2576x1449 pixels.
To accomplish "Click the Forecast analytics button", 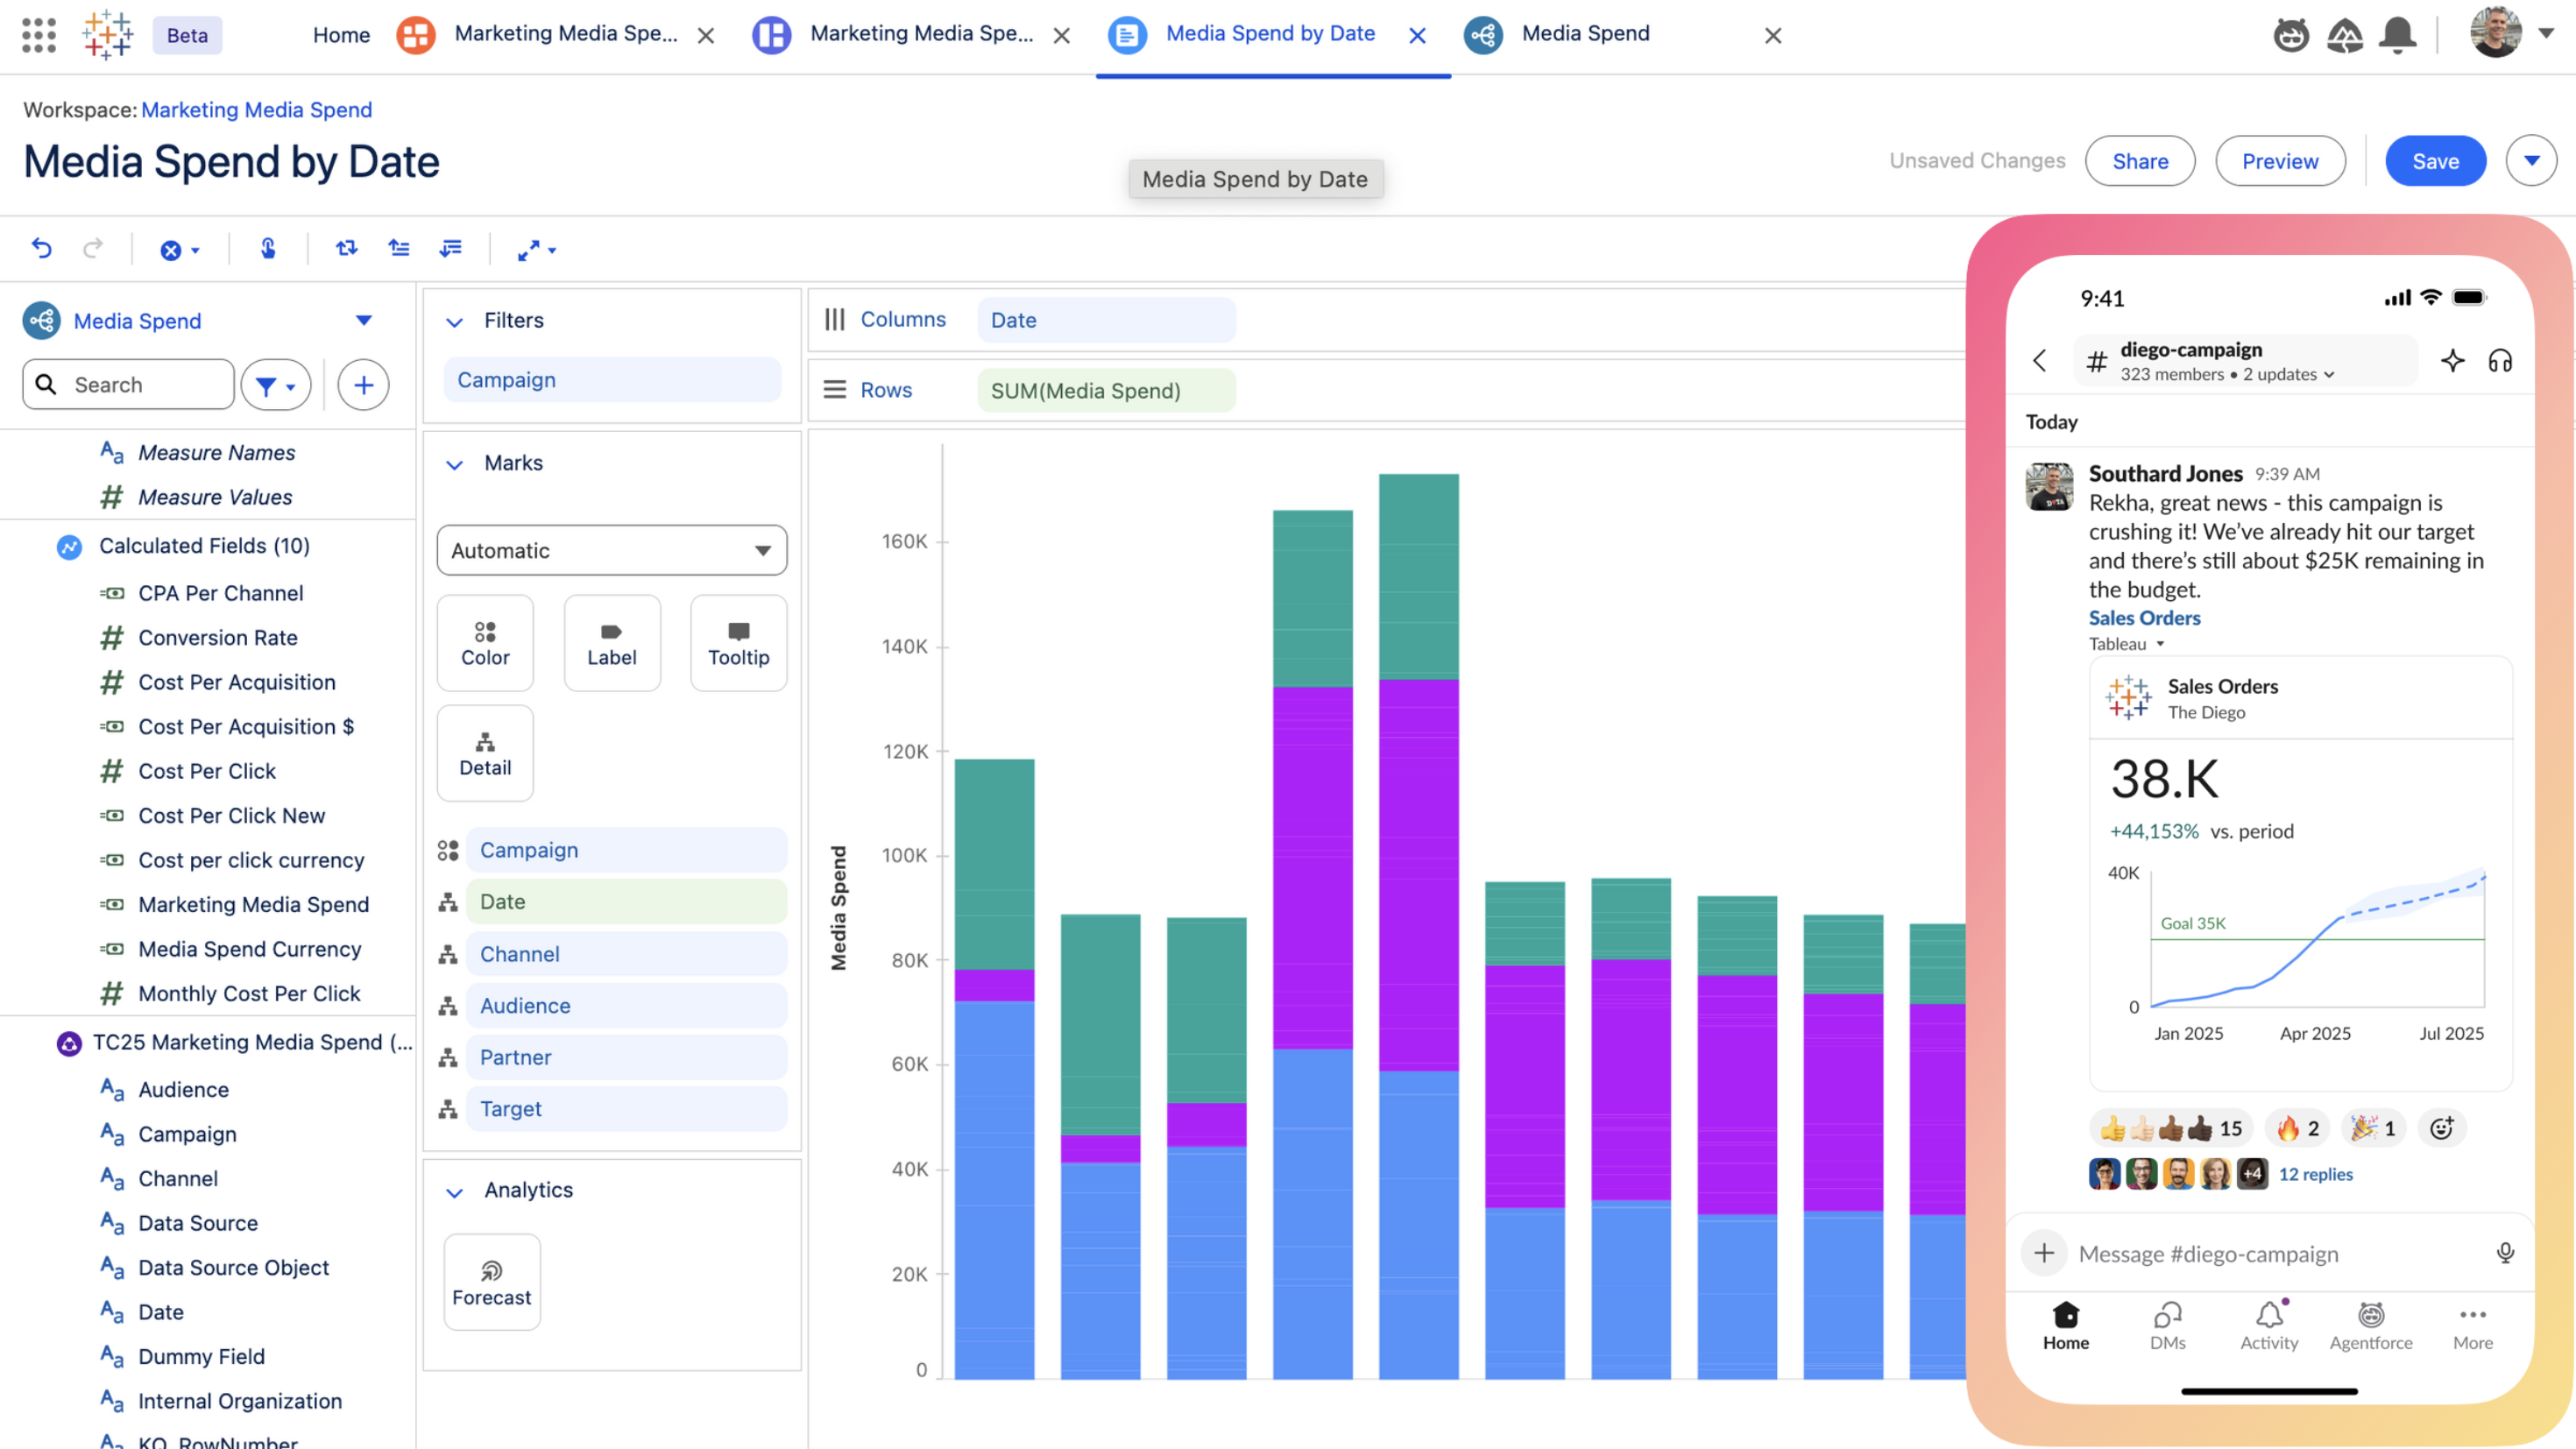I will (492, 1282).
